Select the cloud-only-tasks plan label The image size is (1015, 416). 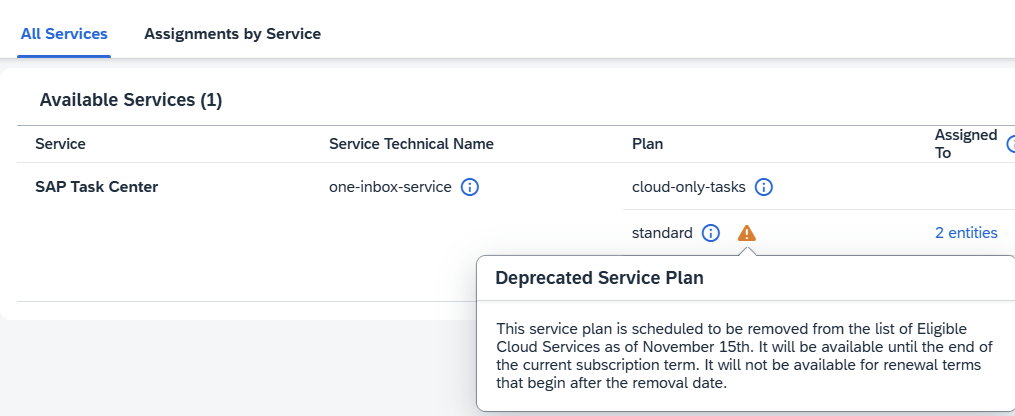pyautogui.click(x=689, y=188)
